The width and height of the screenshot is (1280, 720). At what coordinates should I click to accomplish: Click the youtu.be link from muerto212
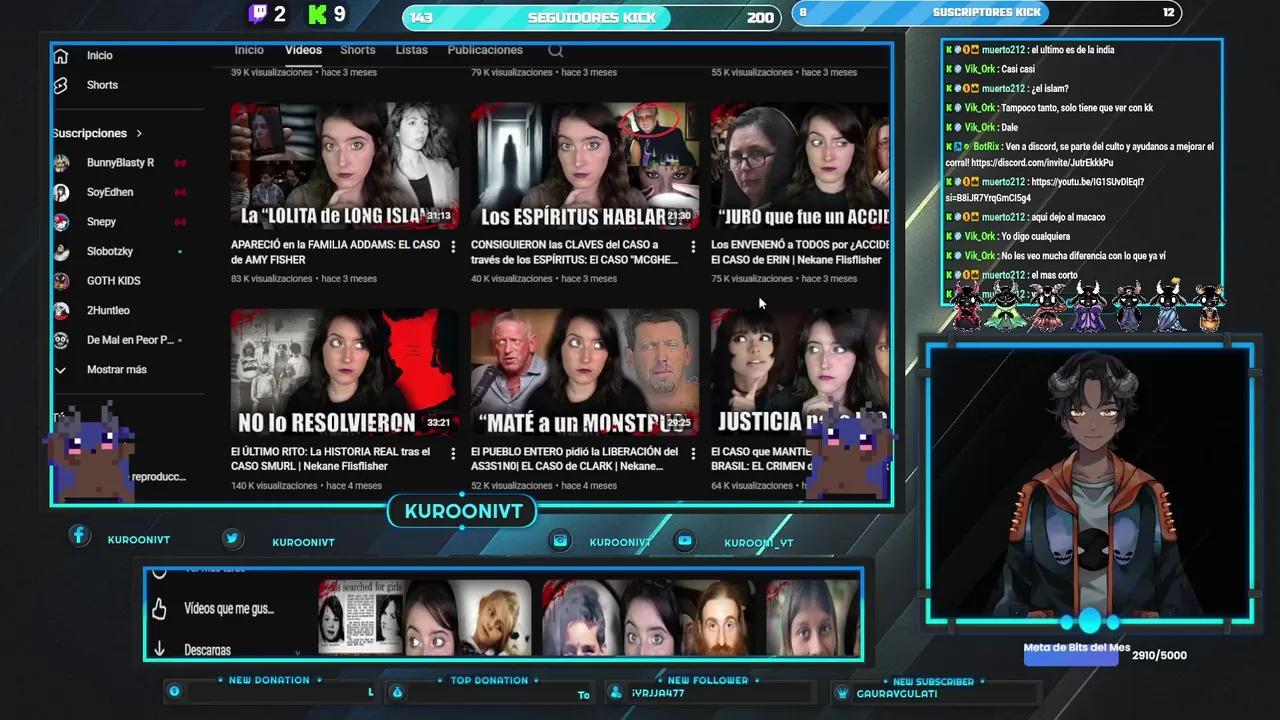(1044, 190)
